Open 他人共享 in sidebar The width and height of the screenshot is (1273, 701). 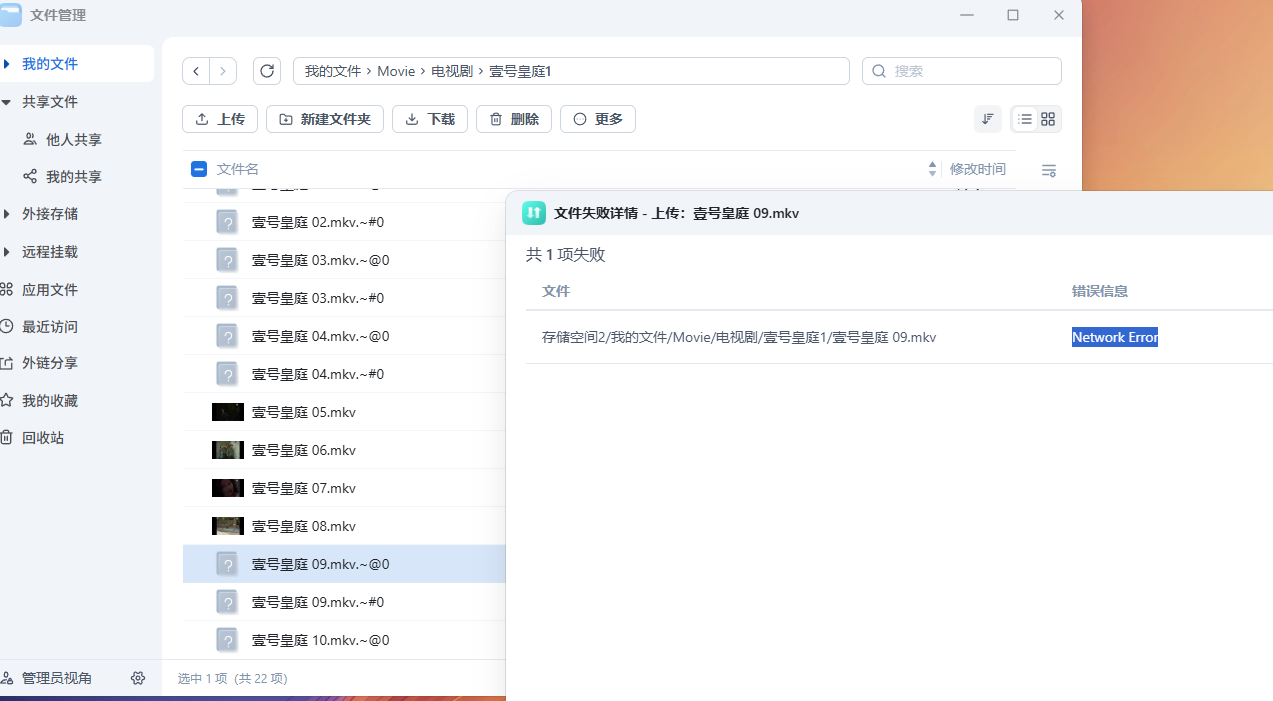click(x=74, y=140)
